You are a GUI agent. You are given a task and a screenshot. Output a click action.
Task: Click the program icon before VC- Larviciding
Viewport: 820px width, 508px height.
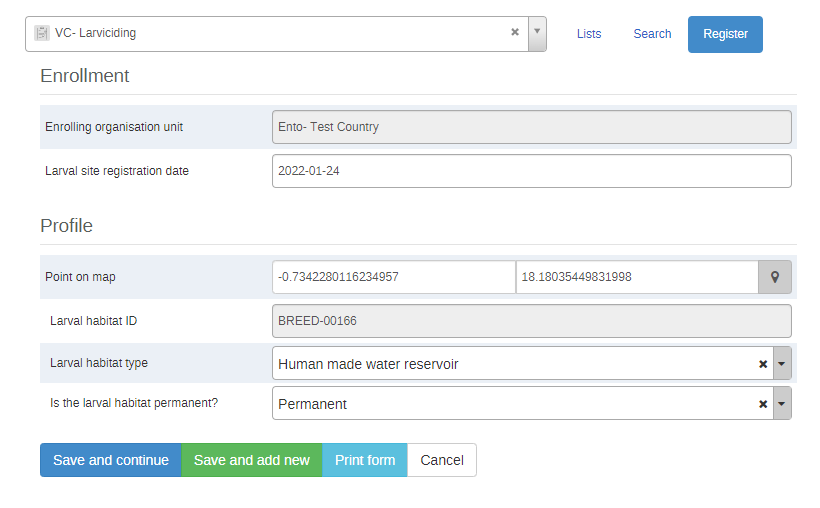click(42, 33)
